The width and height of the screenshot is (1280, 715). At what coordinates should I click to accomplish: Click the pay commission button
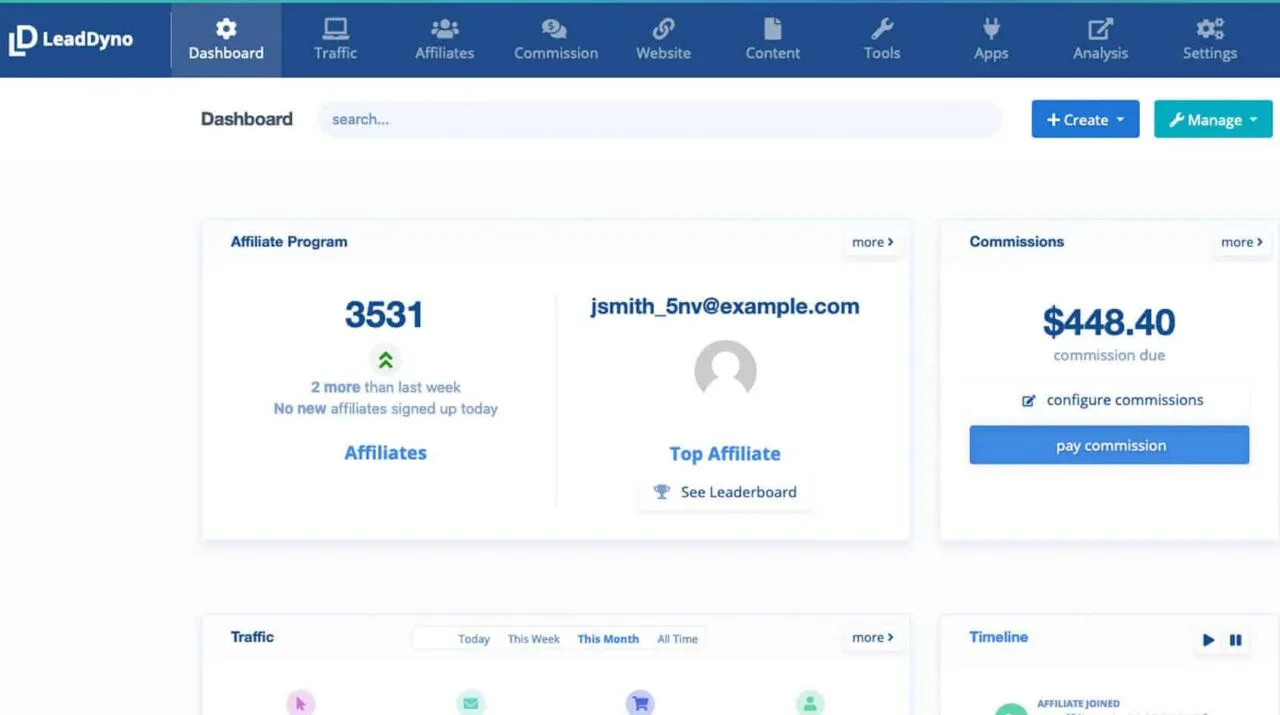1110,445
